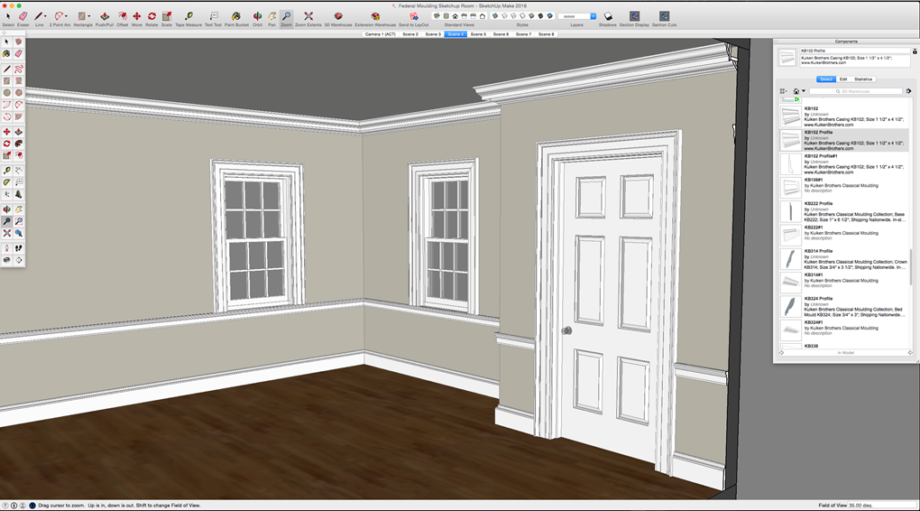This screenshot has width=920, height=511.
Task: Expand the Rectangle tool dropdown arrow
Action: (x=91, y=17)
